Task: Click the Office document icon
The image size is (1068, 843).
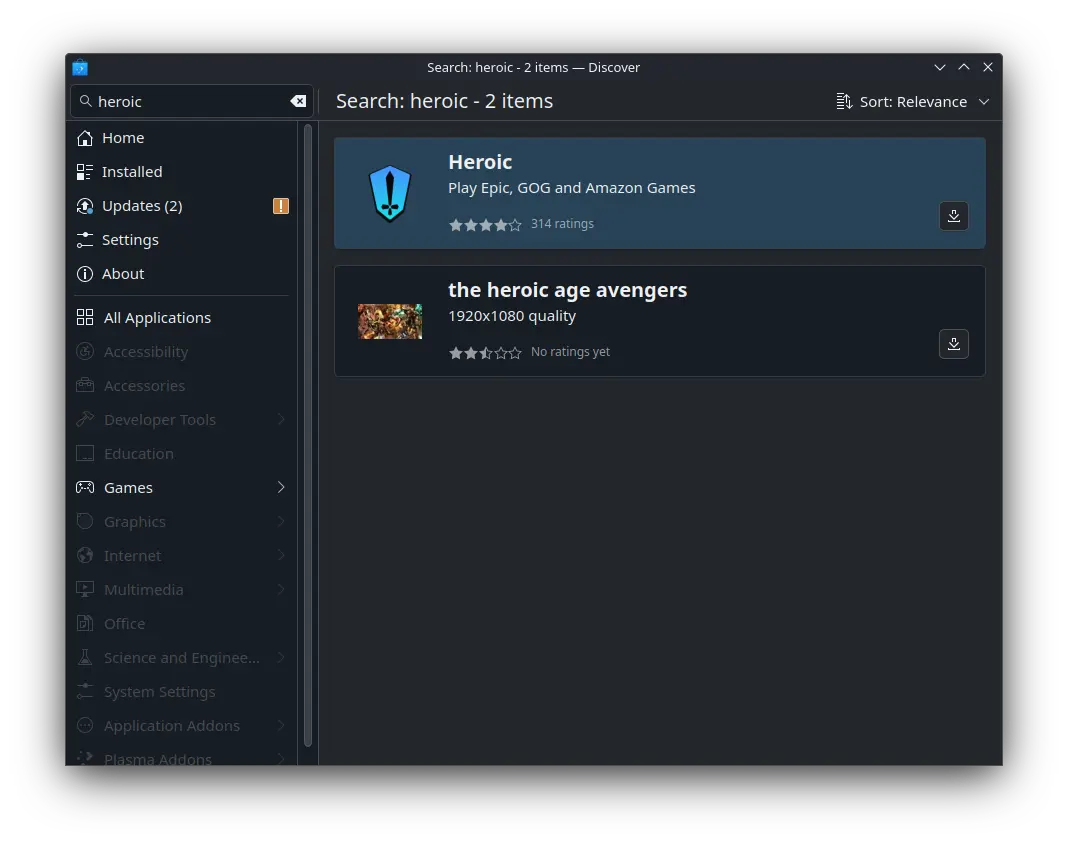Action: click(85, 624)
